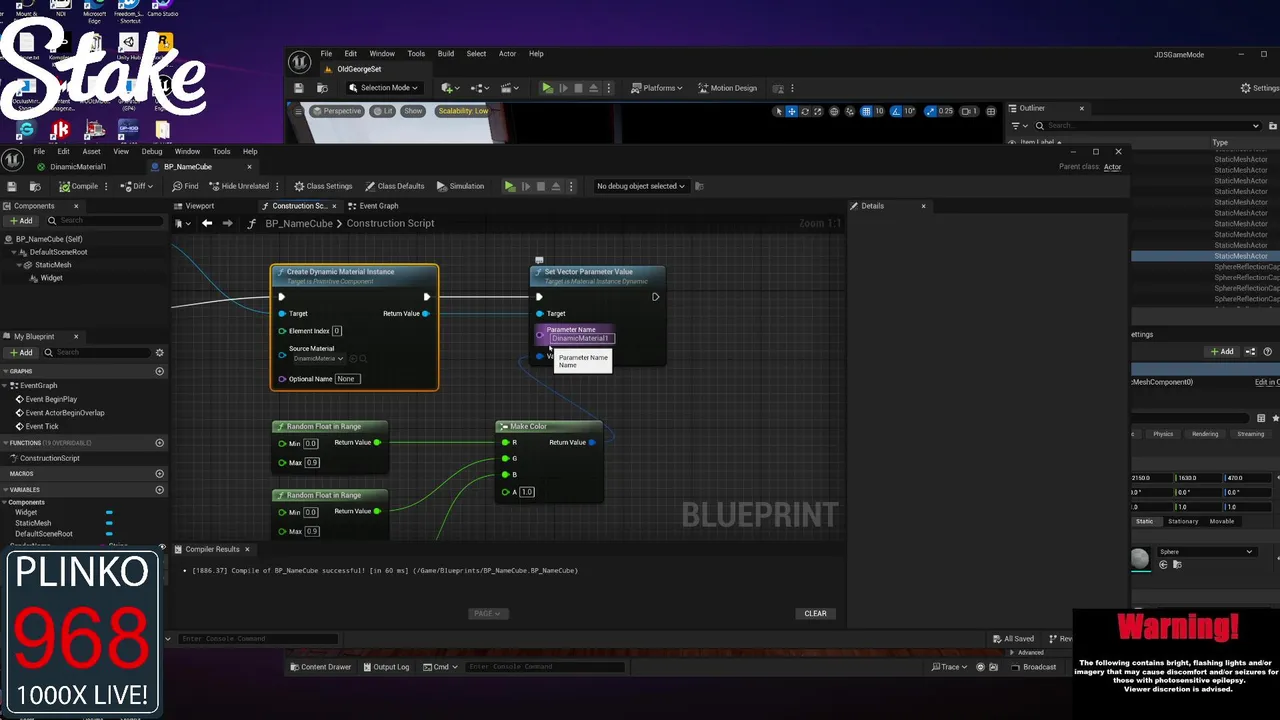Image resolution: width=1280 pixels, height=720 pixels.
Task: Click the navigate forward arrow in graph
Action: pyautogui.click(x=228, y=223)
